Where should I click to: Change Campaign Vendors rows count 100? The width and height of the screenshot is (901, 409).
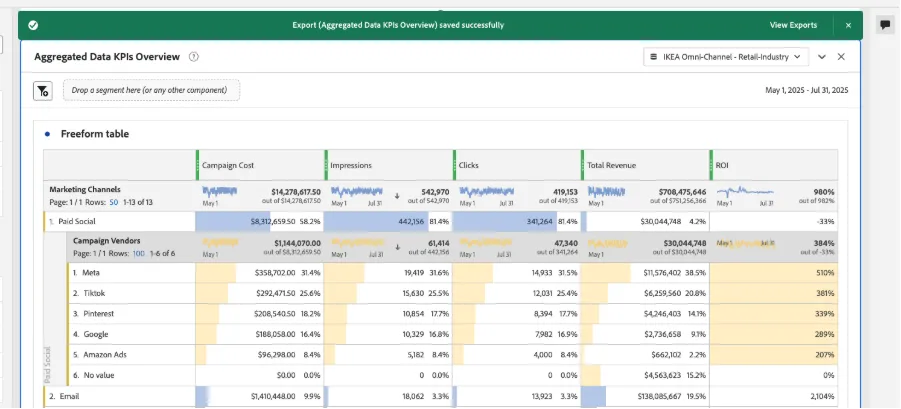click(x=138, y=253)
